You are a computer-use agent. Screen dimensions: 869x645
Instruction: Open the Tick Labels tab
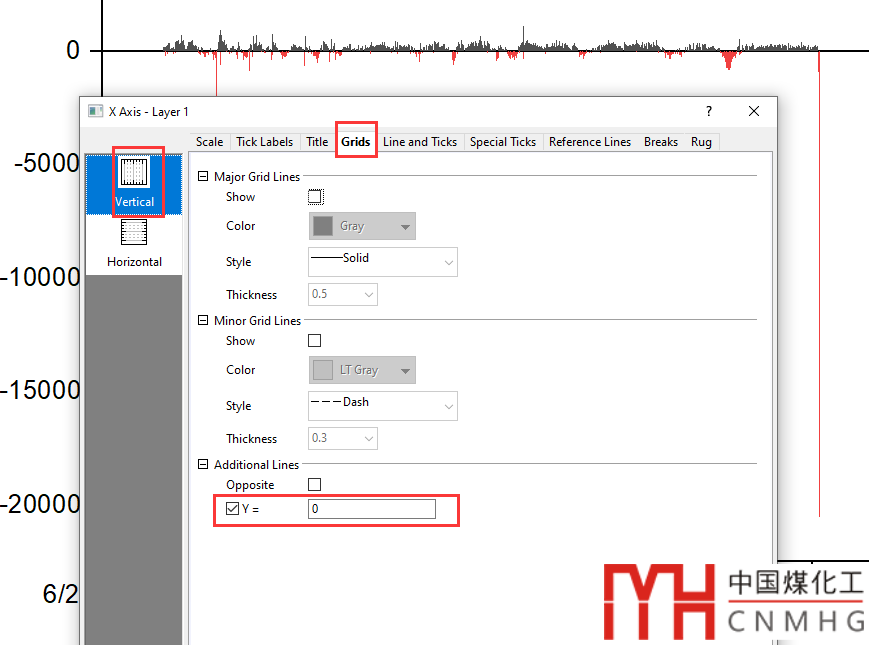pyautogui.click(x=264, y=142)
